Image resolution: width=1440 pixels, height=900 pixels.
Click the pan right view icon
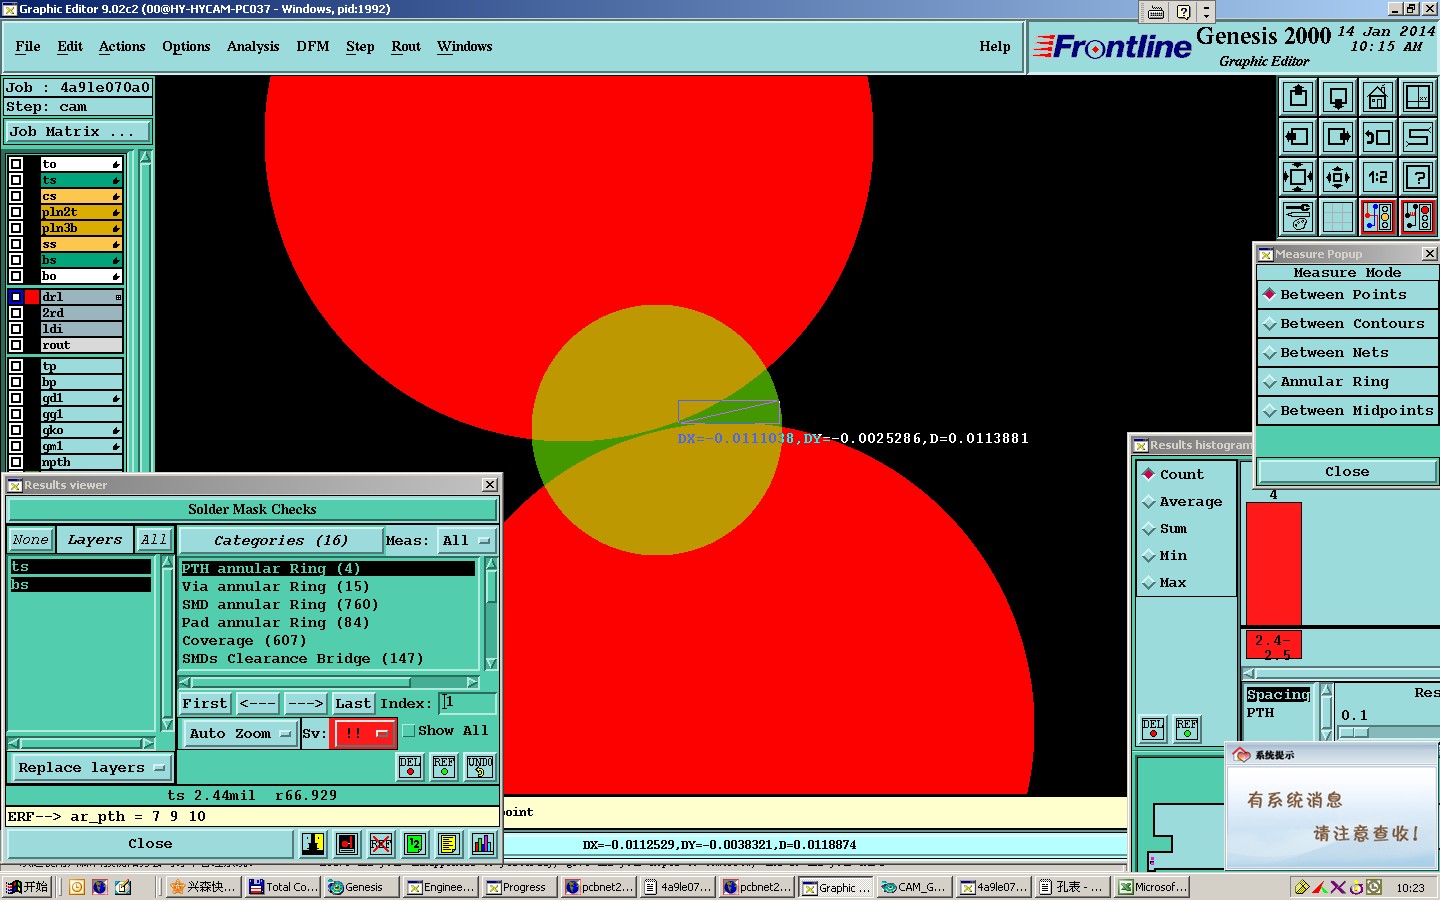1338,137
